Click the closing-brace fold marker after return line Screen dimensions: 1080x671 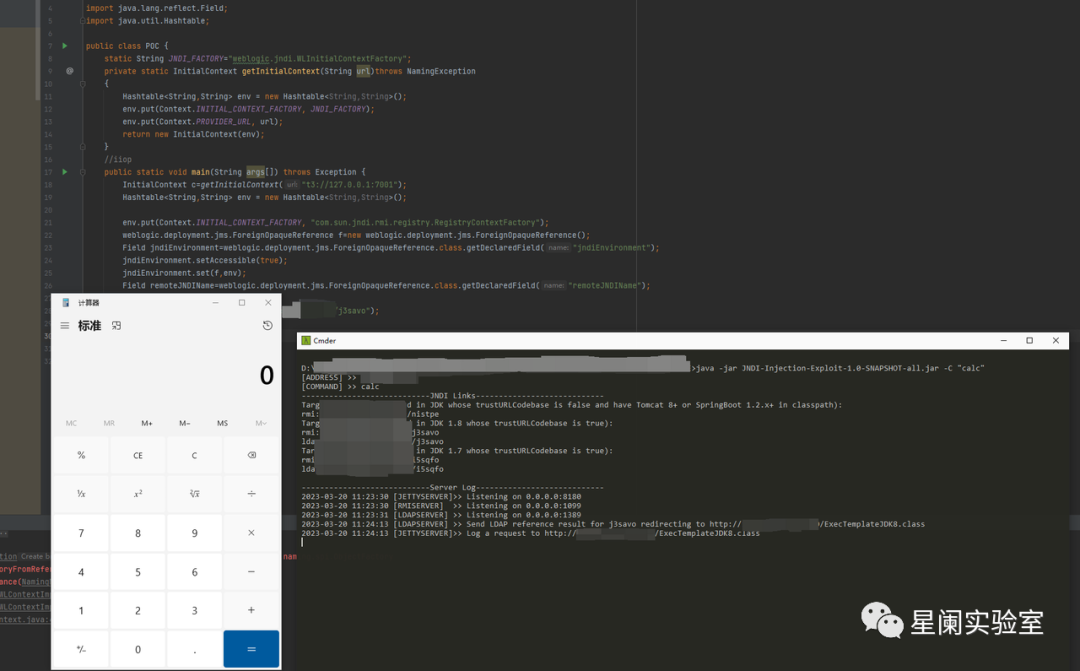tap(83, 147)
